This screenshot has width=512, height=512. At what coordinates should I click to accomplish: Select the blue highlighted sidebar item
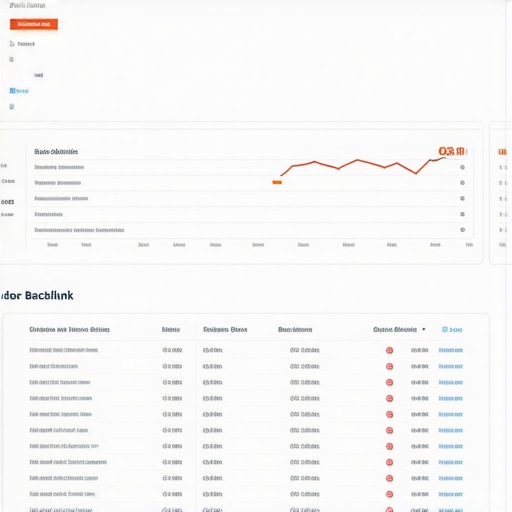[x=19, y=91]
